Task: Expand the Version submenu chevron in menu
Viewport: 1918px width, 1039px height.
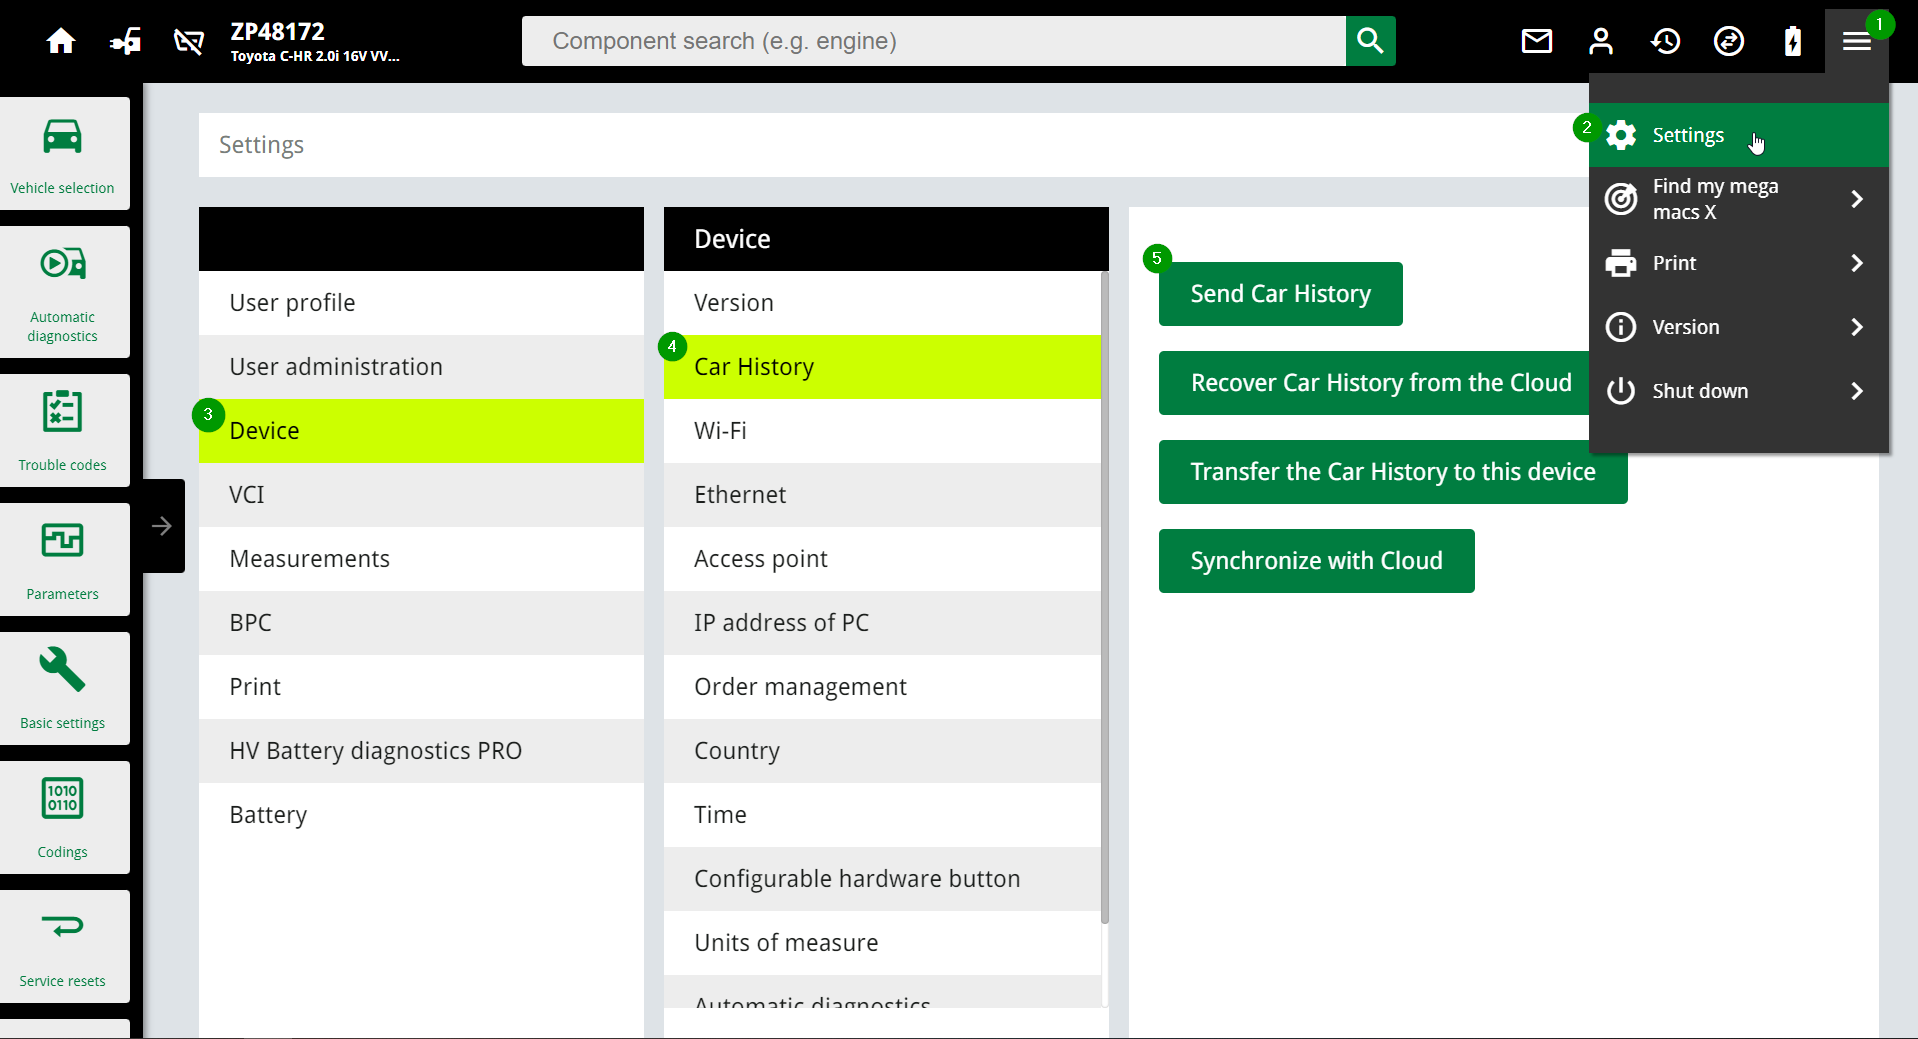Action: tap(1857, 327)
